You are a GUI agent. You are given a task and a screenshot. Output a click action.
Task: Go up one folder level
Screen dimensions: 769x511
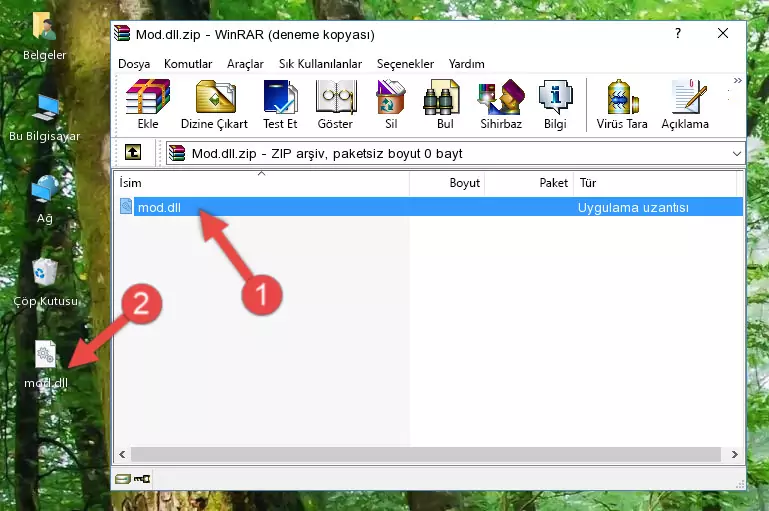point(133,153)
